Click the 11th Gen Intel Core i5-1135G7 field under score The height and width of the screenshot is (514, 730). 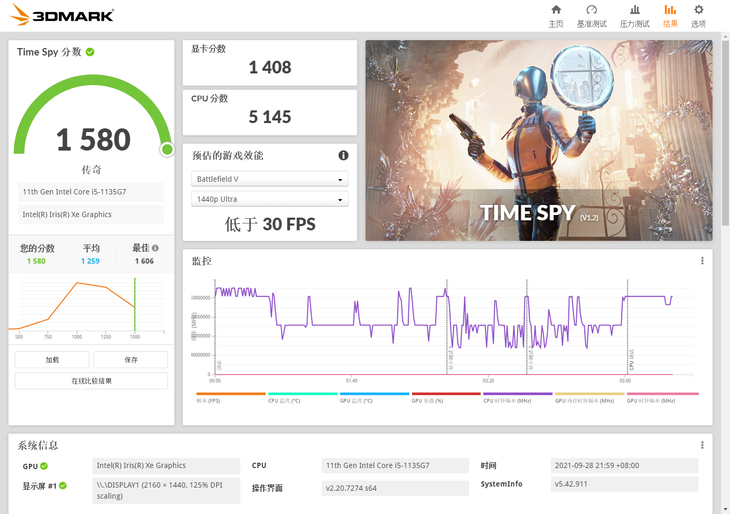91,192
